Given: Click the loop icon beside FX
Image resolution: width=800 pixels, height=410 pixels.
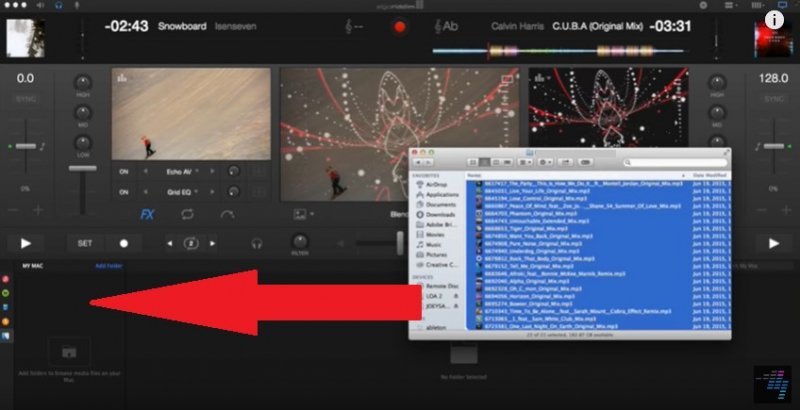Looking at the screenshot, I should pyautogui.click(x=187, y=213).
